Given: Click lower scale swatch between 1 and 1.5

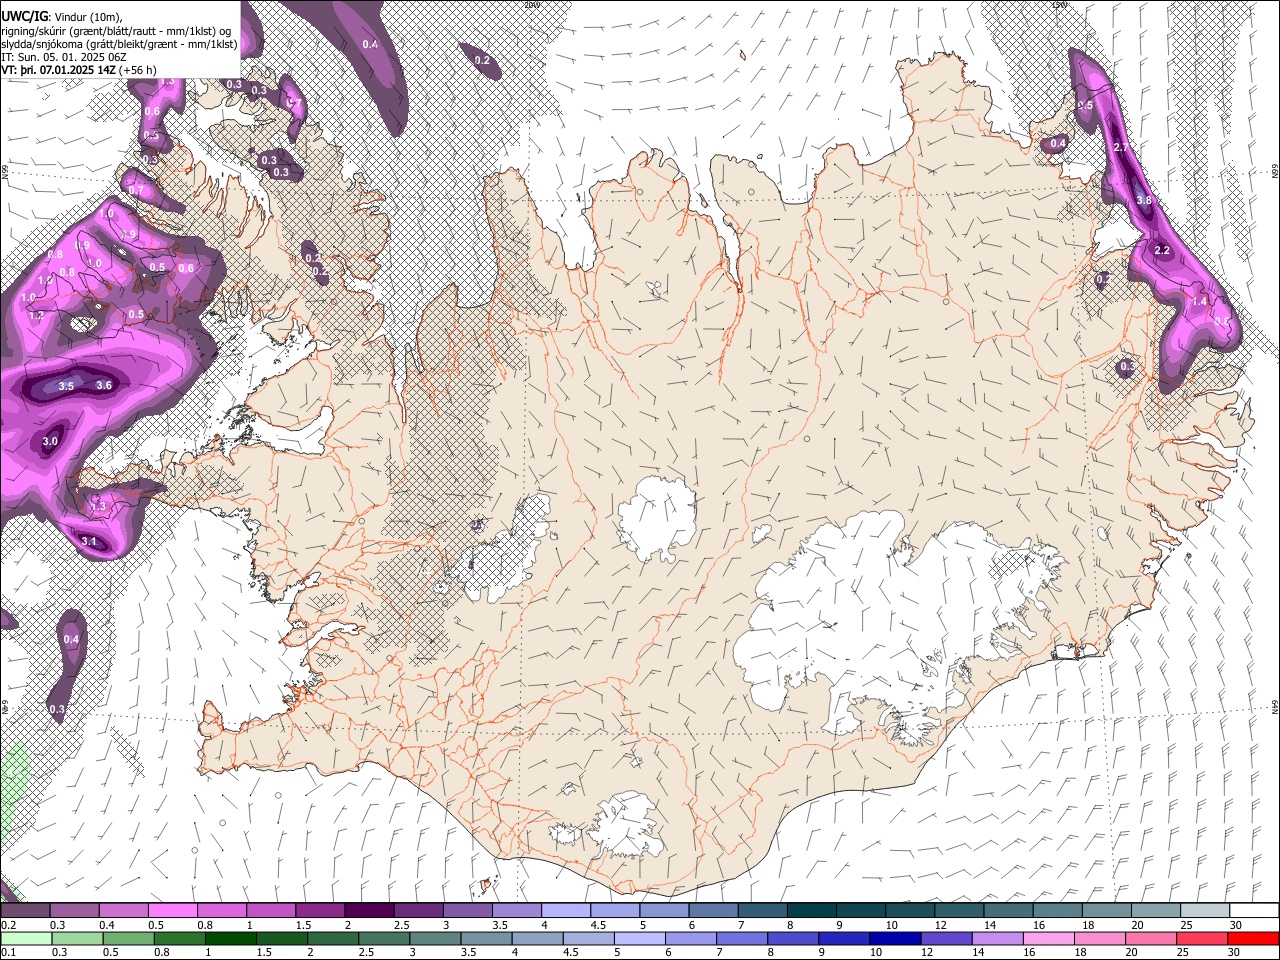Looking at the screenshot, I should click(x=231, y=938).
